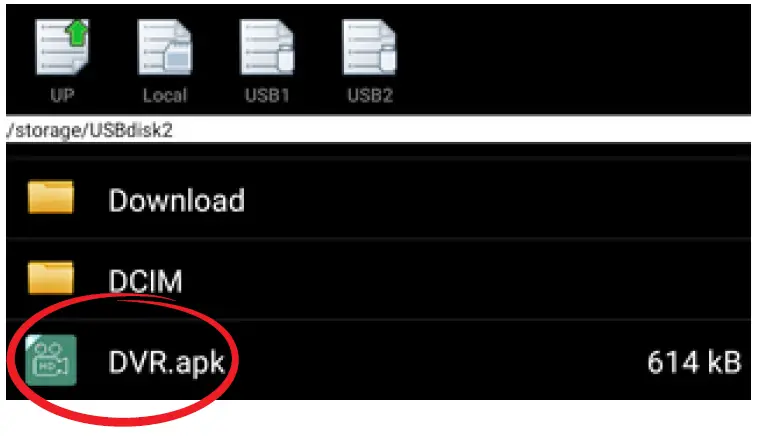Tap the green DVR camera app icon

(x=51, y=360)
